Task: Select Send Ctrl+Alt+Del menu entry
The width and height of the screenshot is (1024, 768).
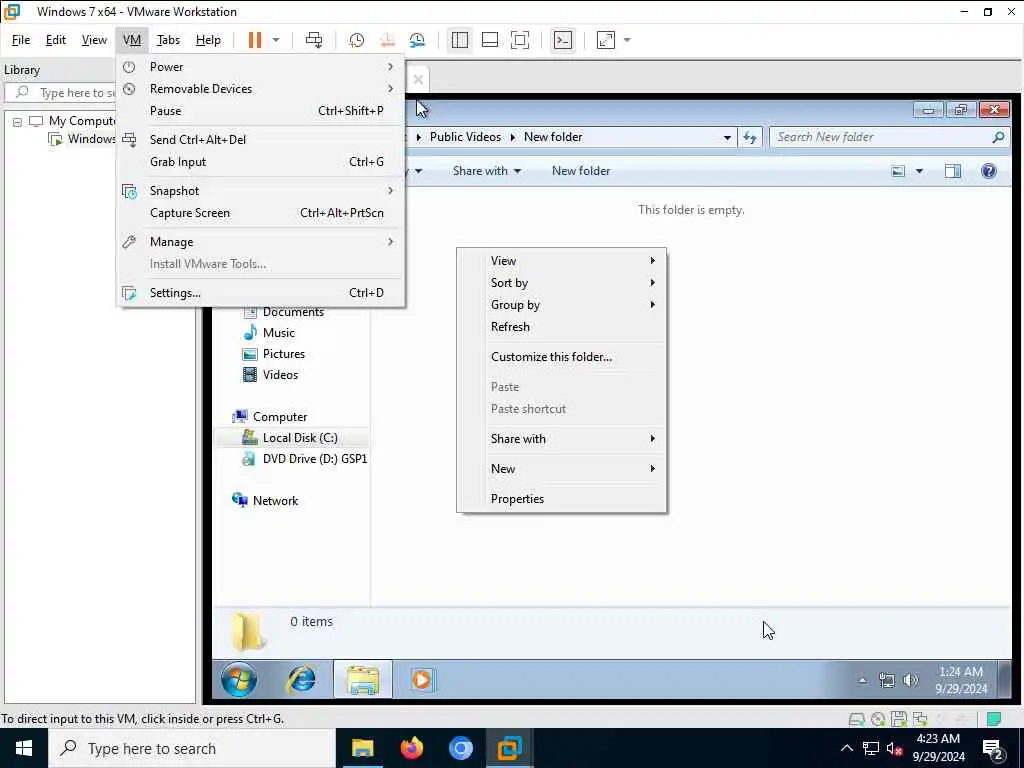Action: pyautogui.click(x=261, y=140)
